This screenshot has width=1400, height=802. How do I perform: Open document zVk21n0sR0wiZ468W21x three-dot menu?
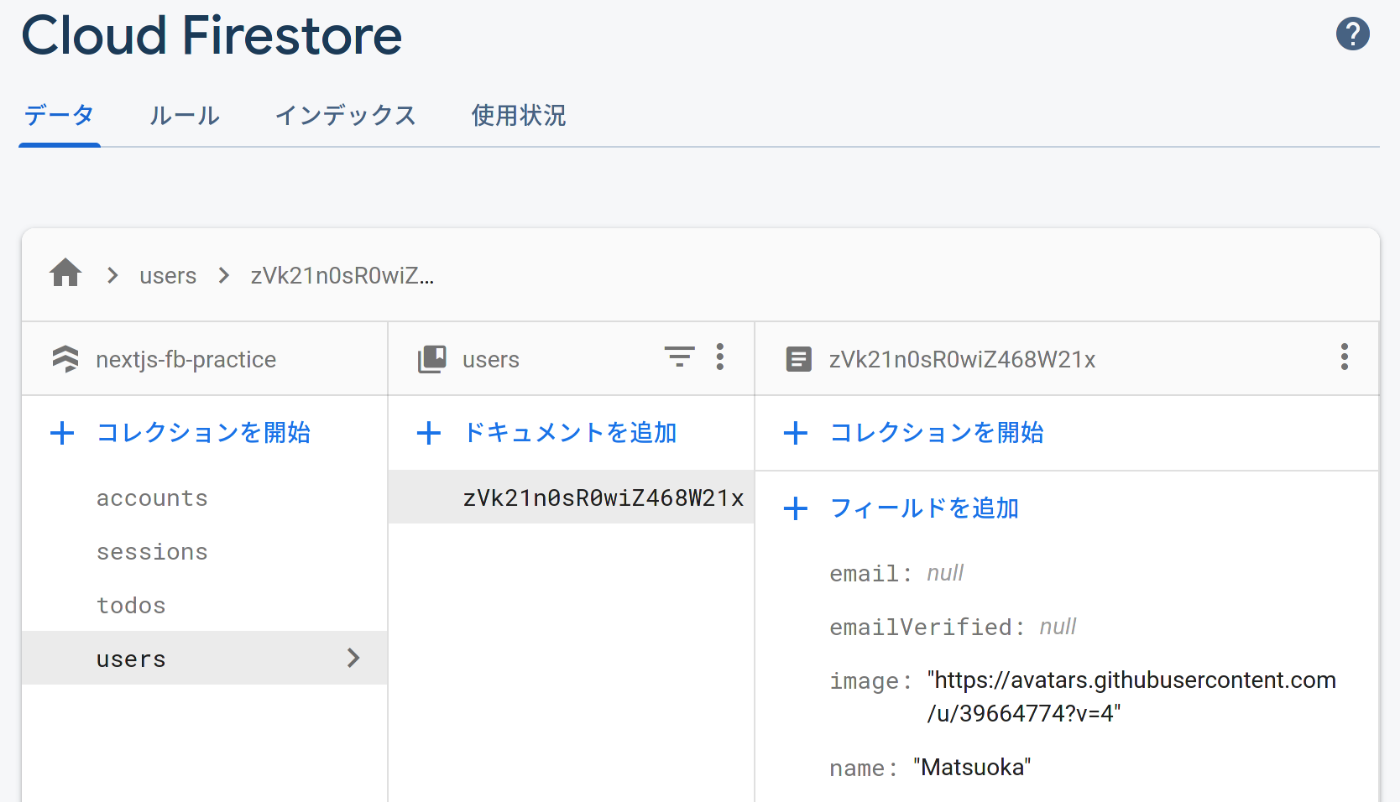pyautogui.click(x=1344, y=357)
